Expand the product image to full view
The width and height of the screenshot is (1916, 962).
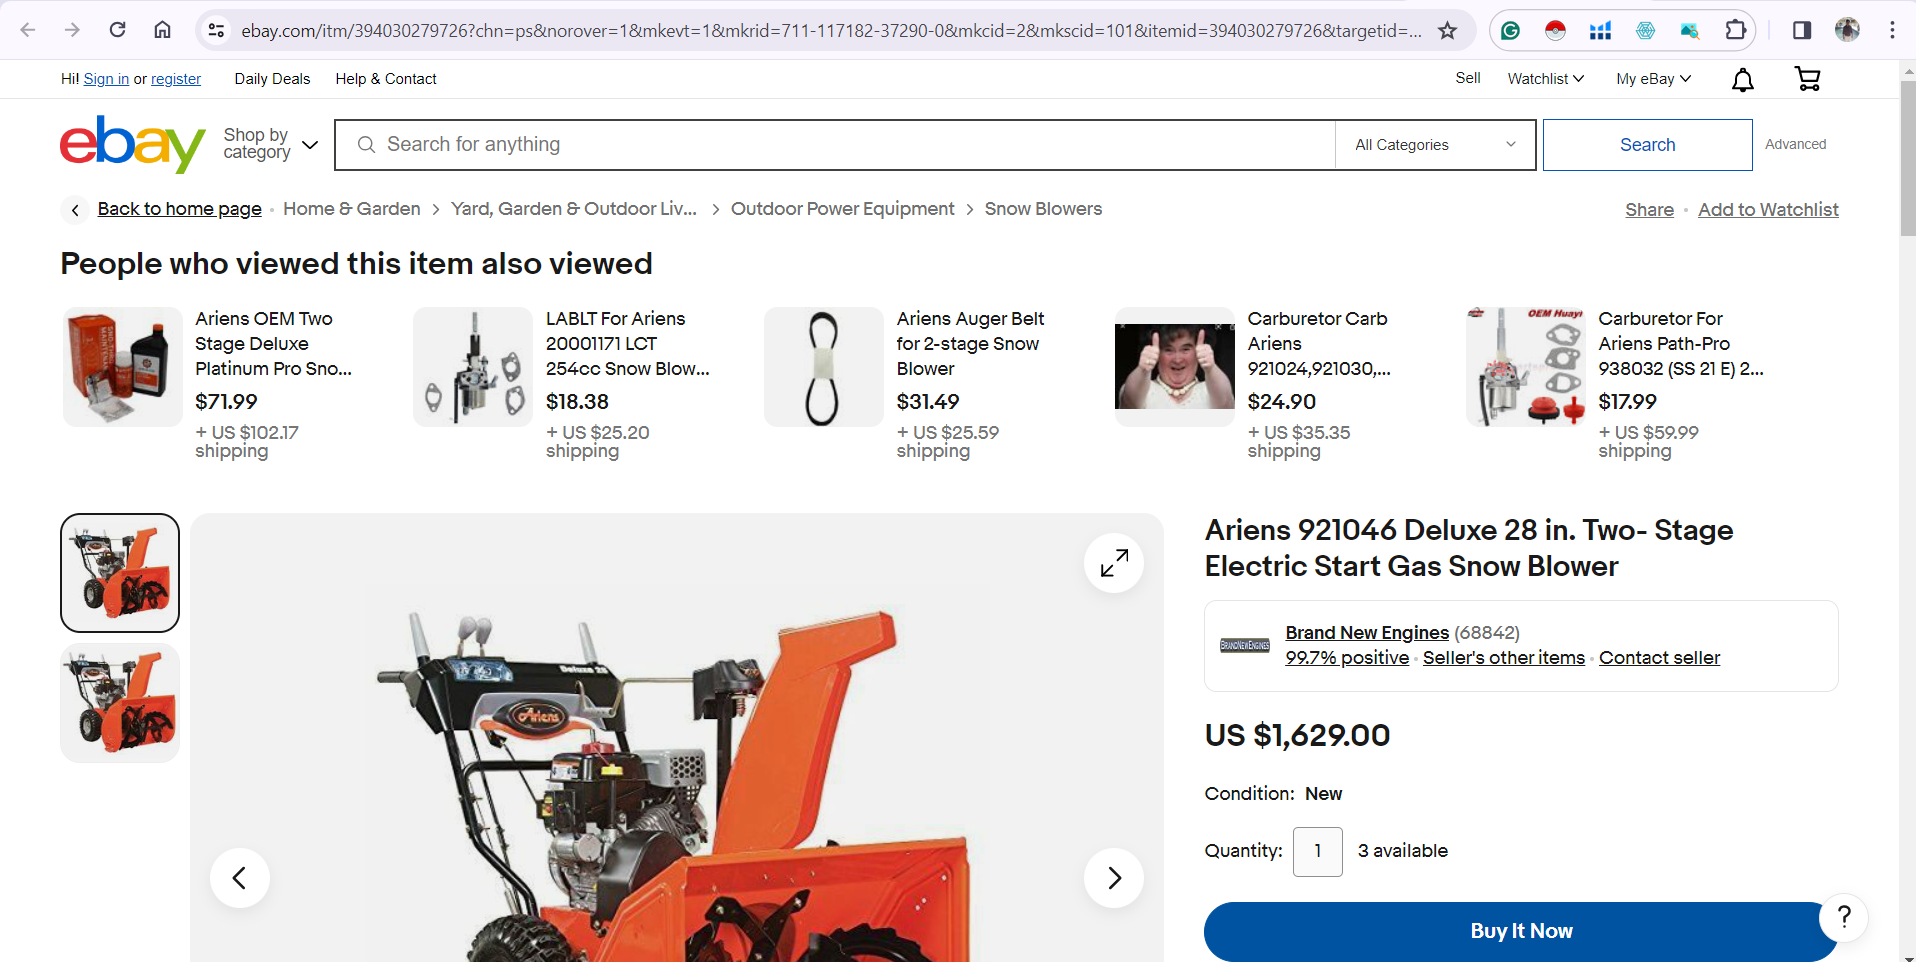(1114, 563)
